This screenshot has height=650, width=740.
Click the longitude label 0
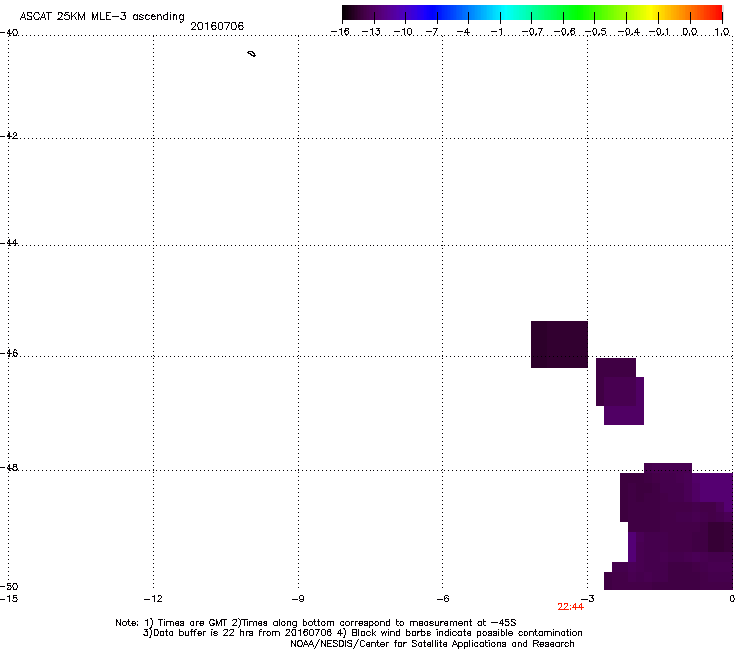pyautogui.click(x=732, y=599)
